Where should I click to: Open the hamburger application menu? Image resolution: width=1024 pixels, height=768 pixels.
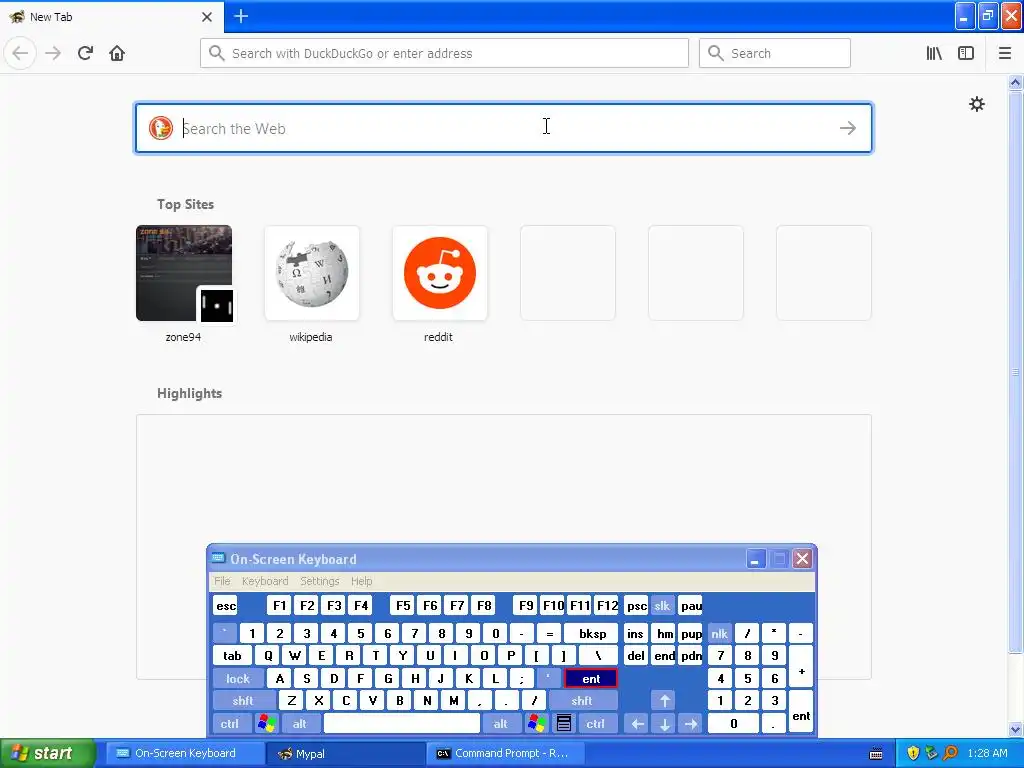(1005, 53)
